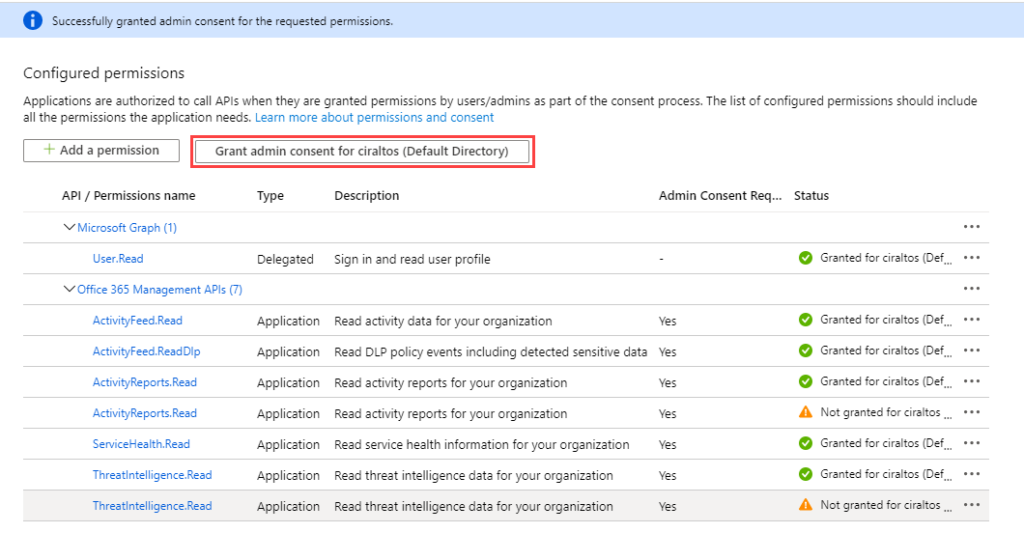Click Not granted for ciraltos text in ActivityReports.Read row
Image resolution: width=1024 pixels, height=533 pixels.
[x=886, y=412]
